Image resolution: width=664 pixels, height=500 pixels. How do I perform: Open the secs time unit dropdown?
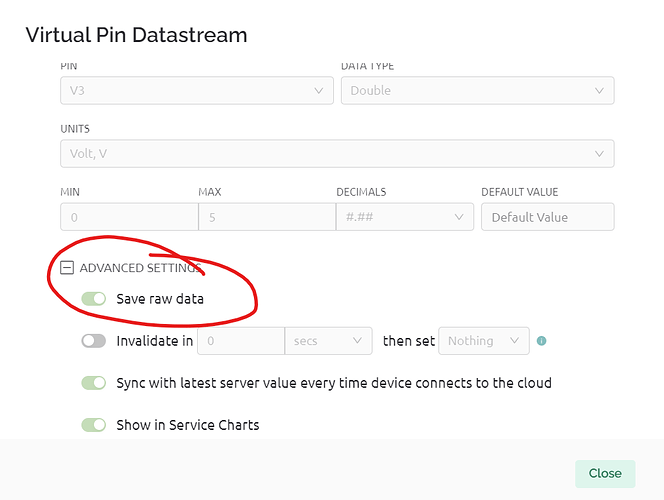[x=329, y=341]
